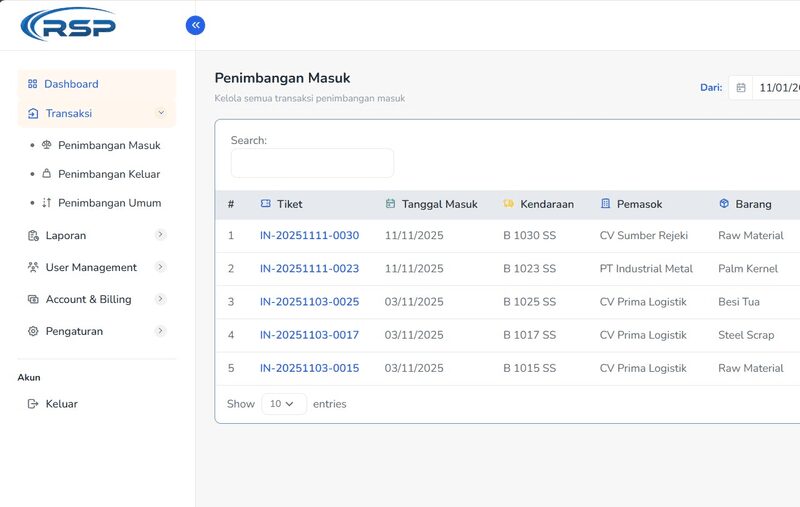Click the Keluar logout icon
Image resolution: width=800 pixels, height=507 pixels.
tap(33, 404)
